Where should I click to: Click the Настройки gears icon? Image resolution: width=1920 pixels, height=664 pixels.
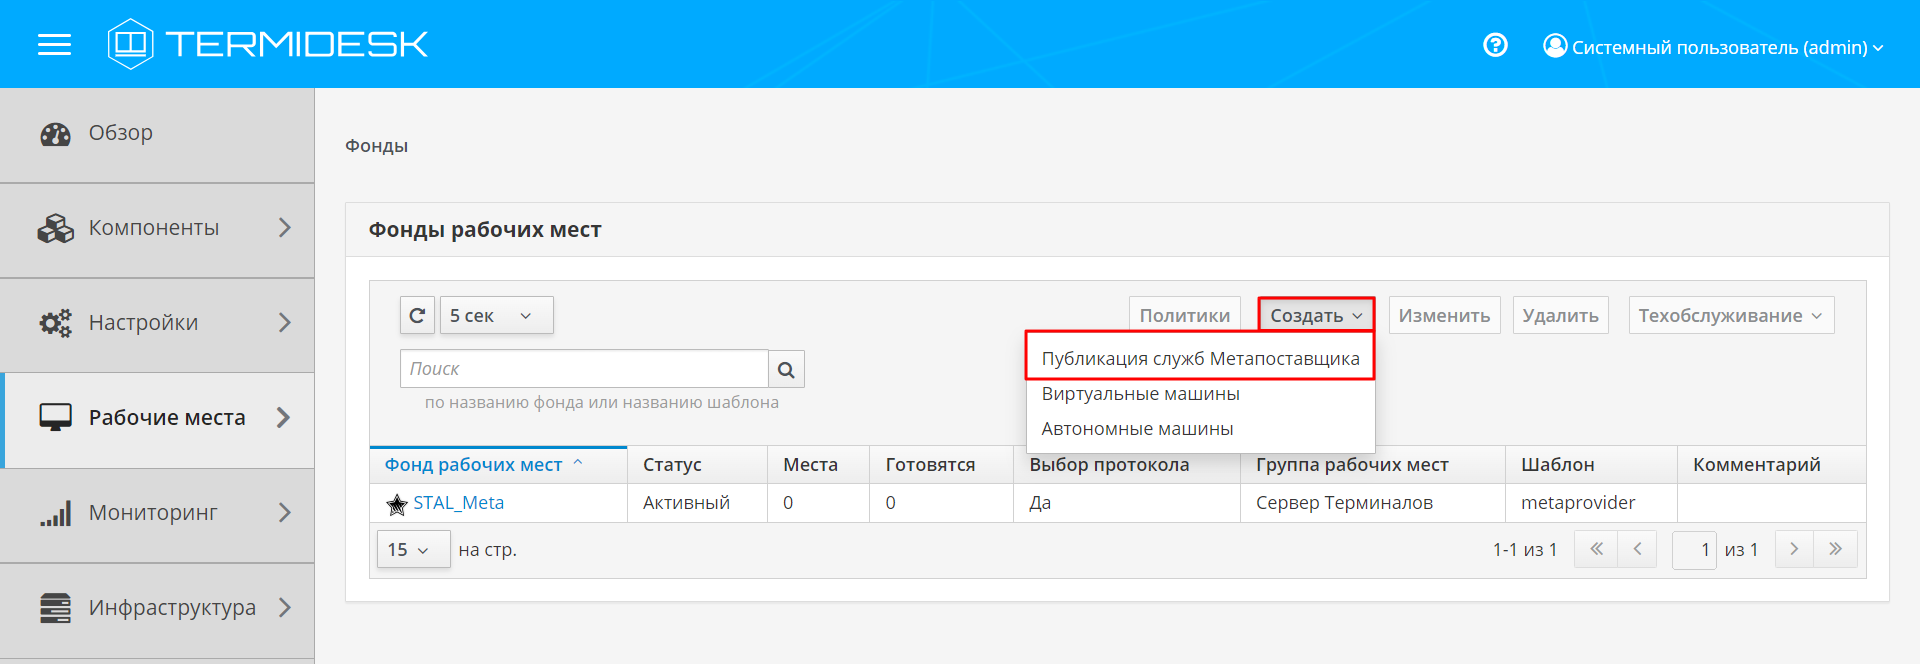pos(56,323)
